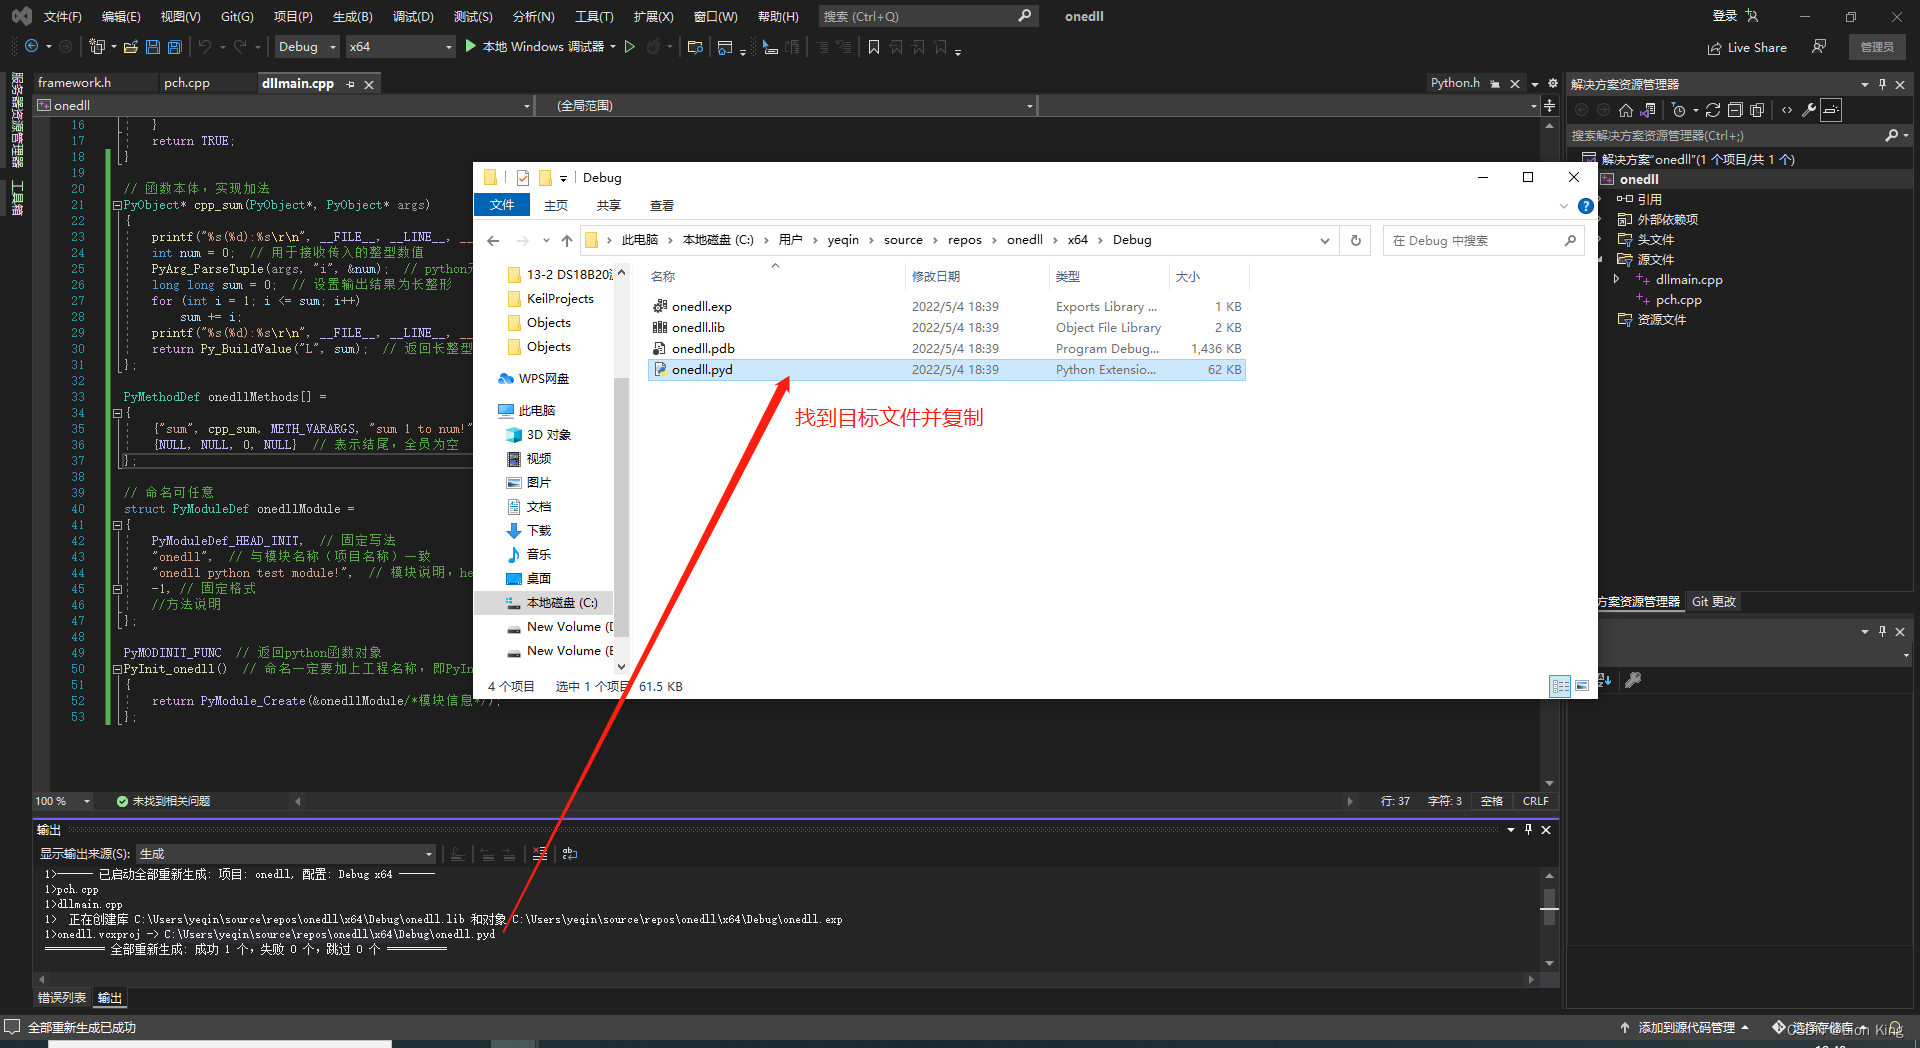Viewport: 1920px width, 1048px height.
Task: Switch Explorer to details view
Action: (x=1560, y=686)
